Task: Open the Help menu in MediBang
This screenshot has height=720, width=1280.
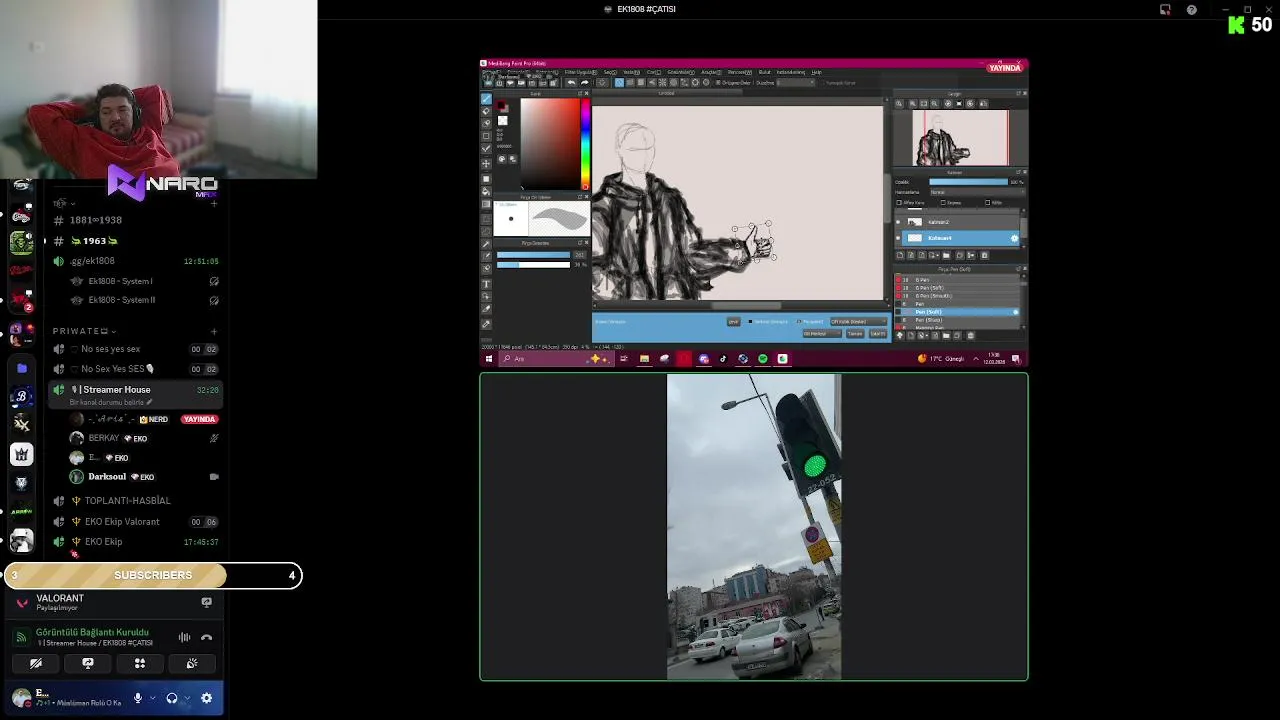Action: coord(816,72)
